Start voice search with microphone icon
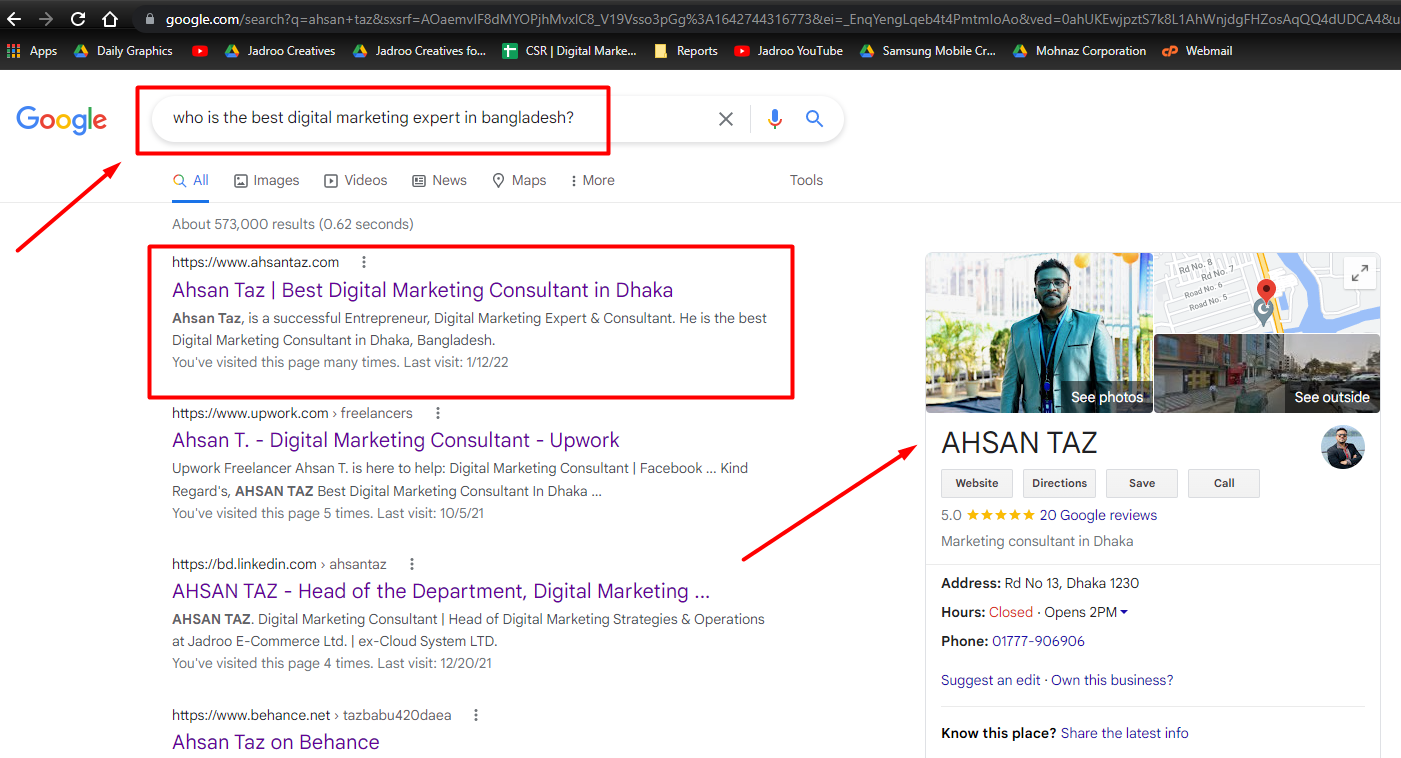Viewport: 1401px width, 758px height. 775,119
